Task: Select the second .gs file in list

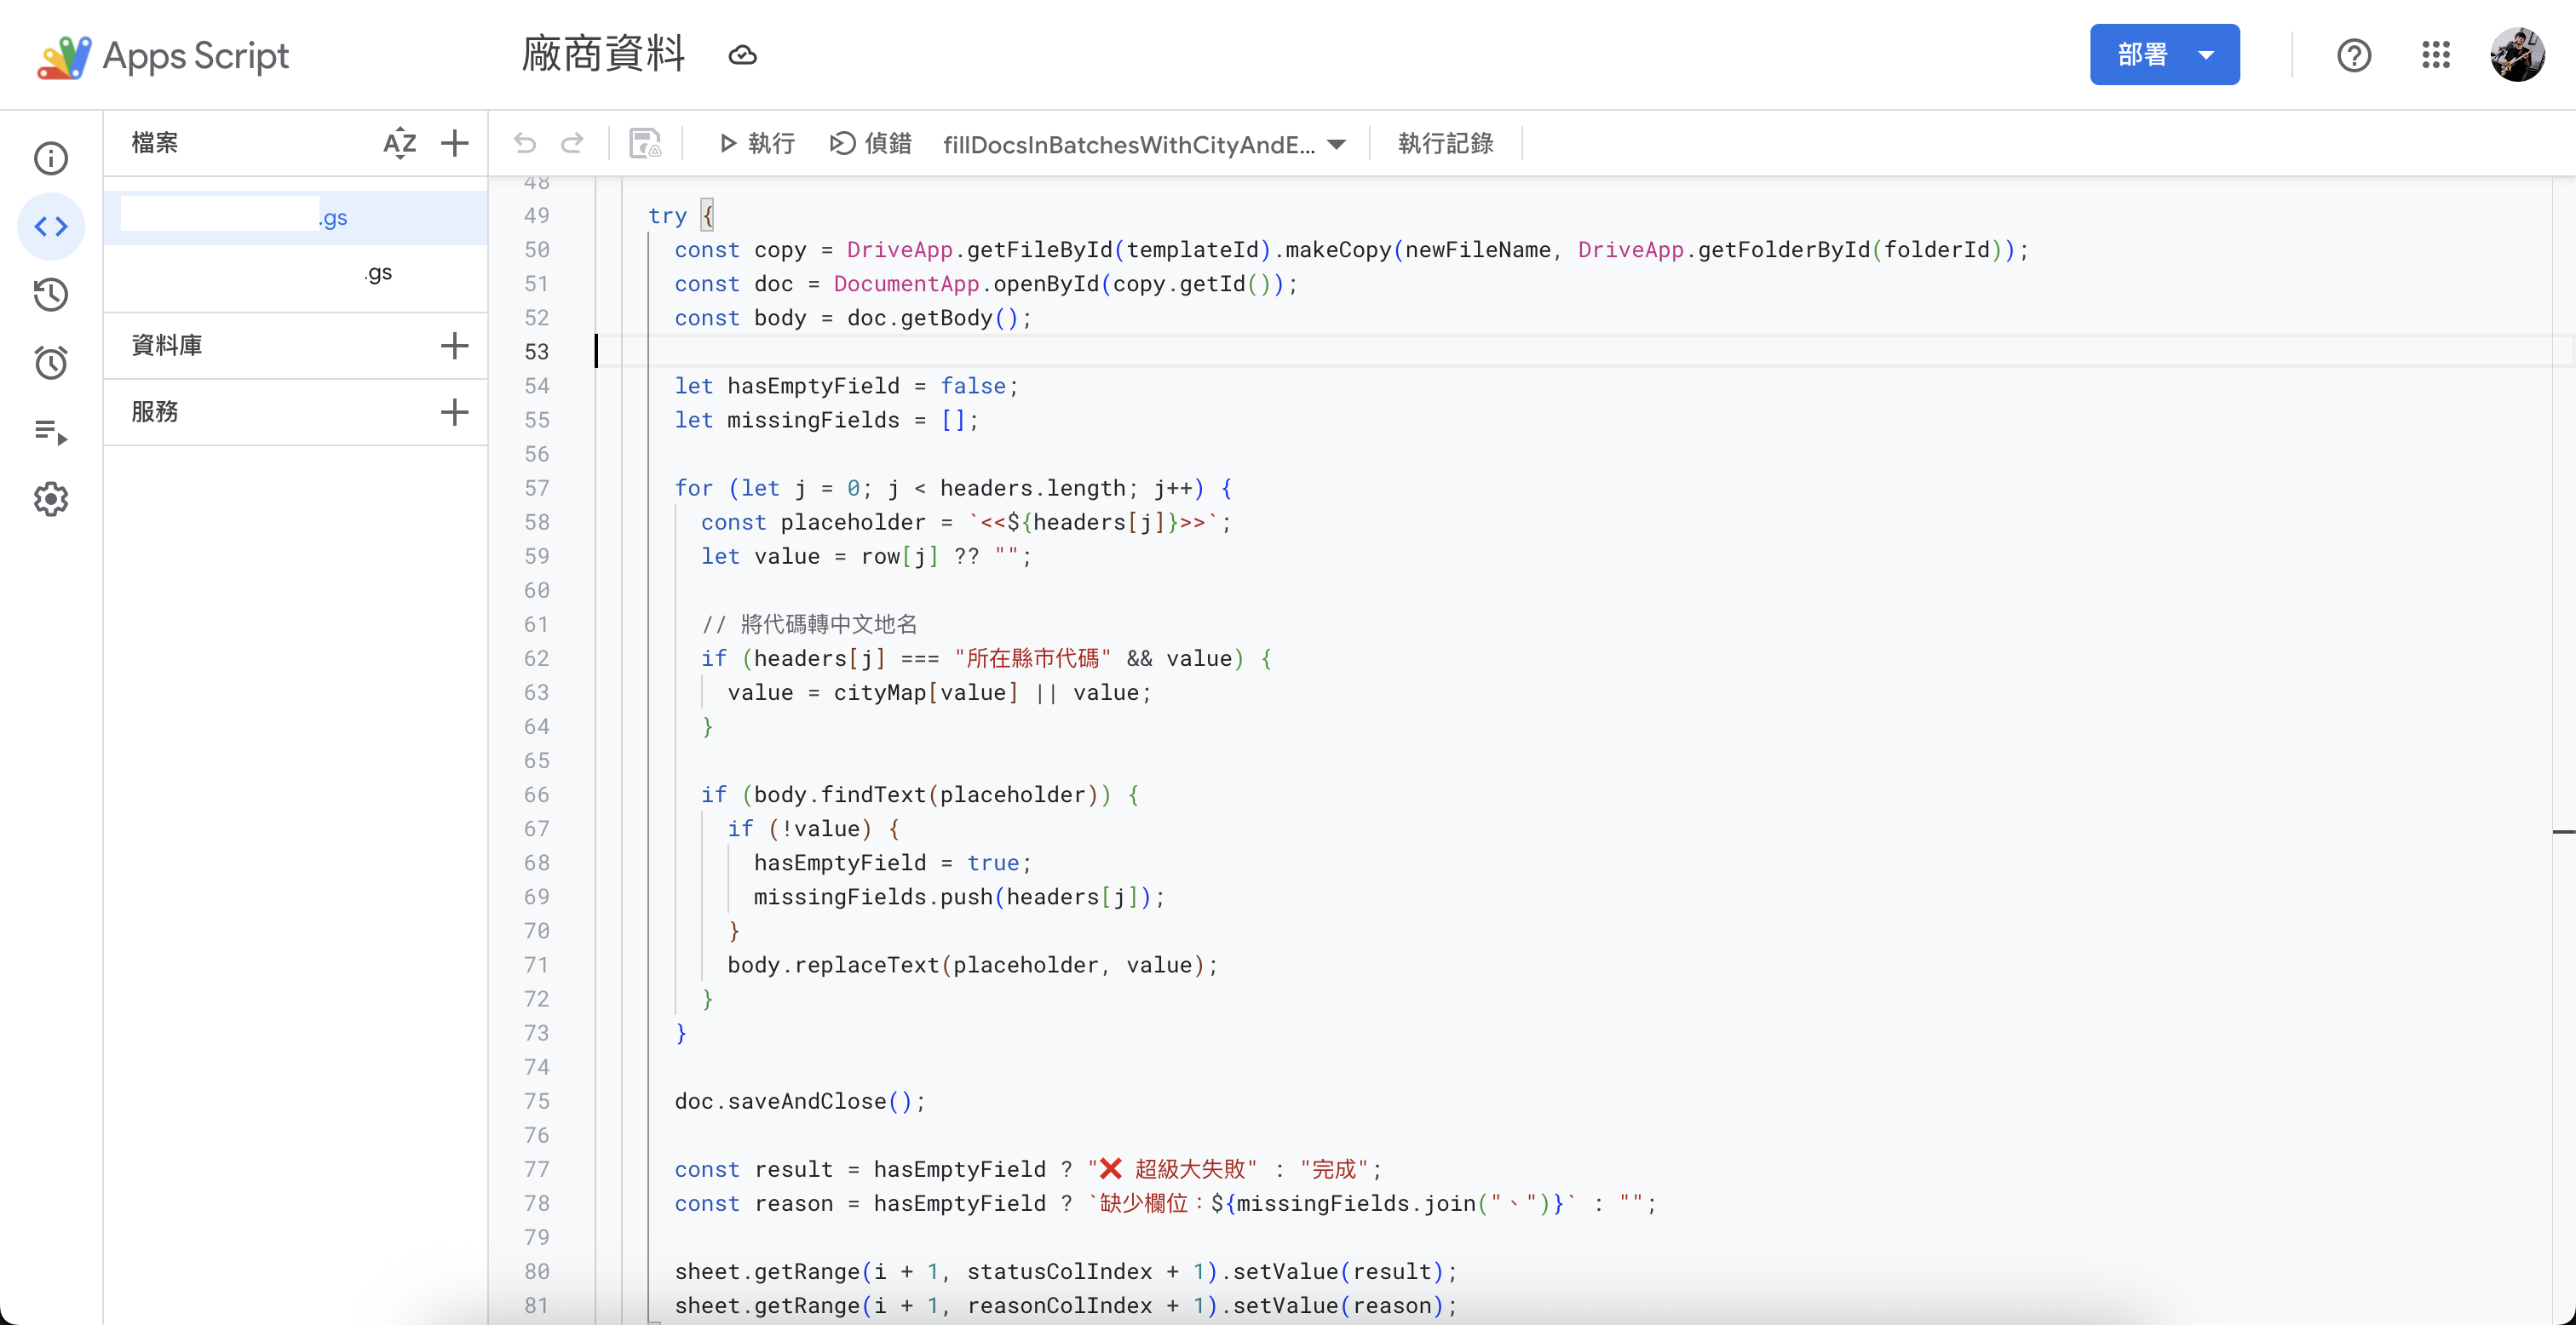Action: tap(377, 272)
